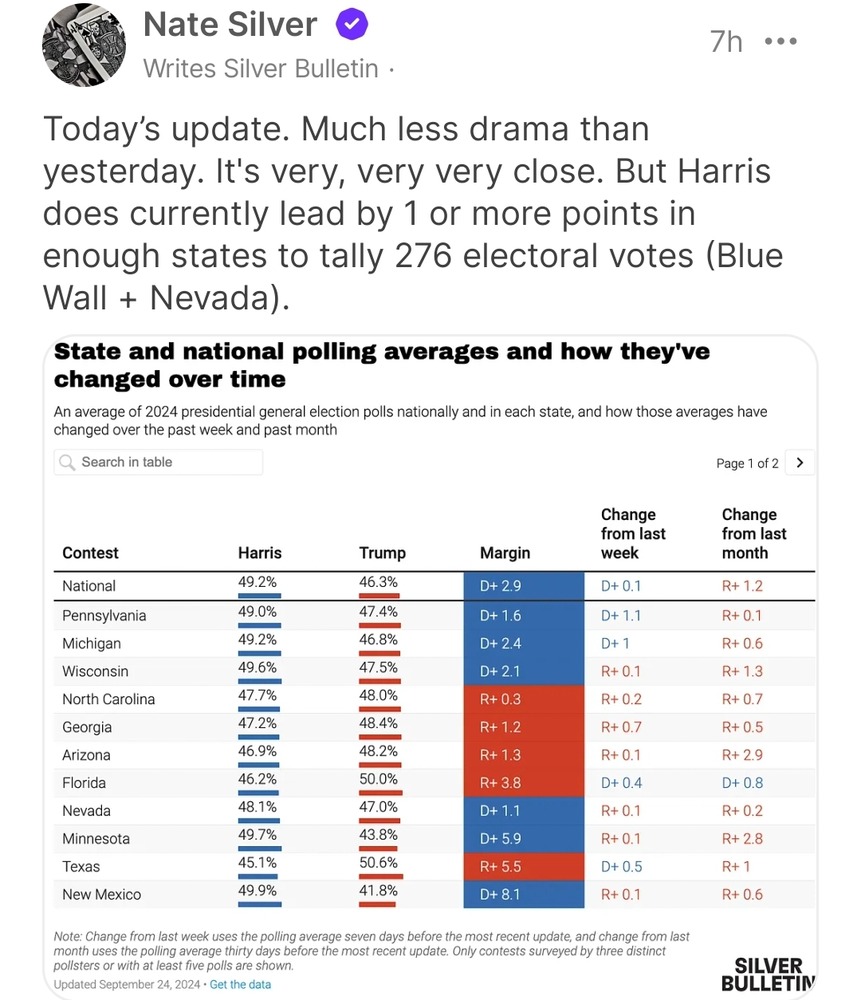Image resolution: width=861 pixels, height=1000 pixels.
Task: Click in the Search in table field
Action: [x=158, y=462]
